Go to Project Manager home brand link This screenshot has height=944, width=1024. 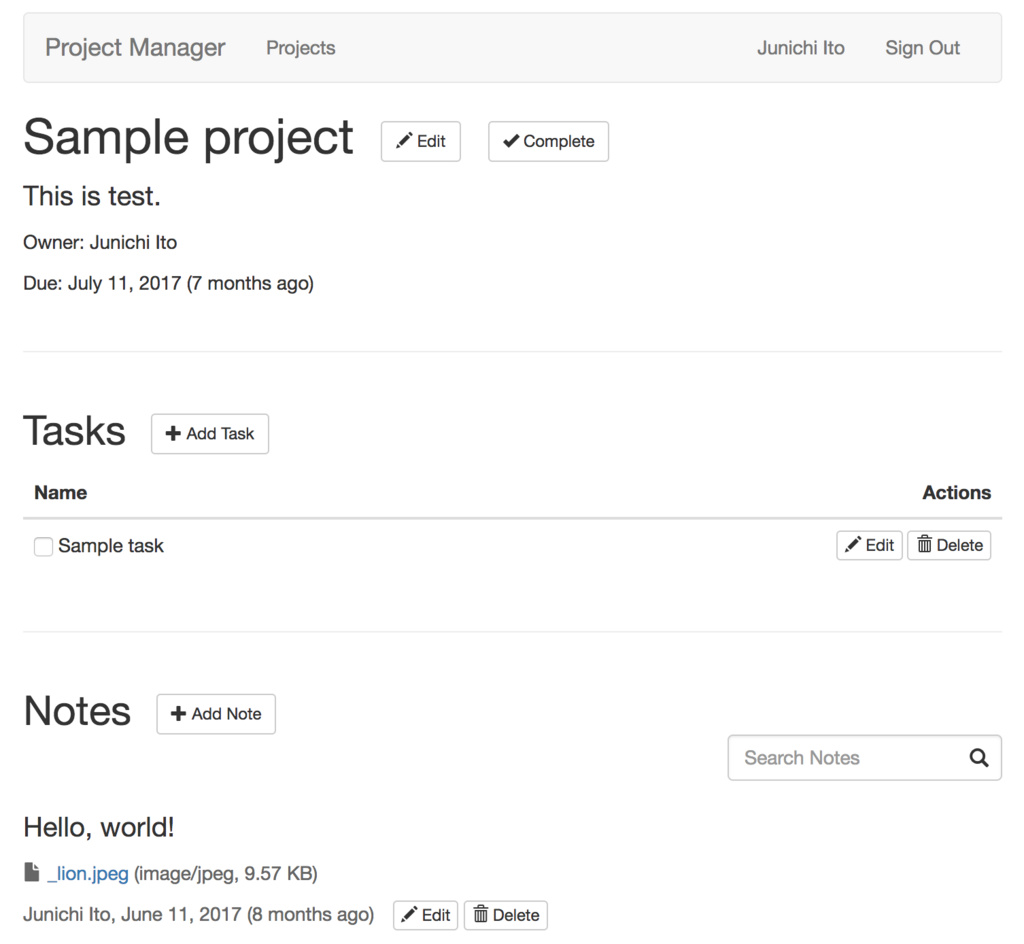pos(135,48)
